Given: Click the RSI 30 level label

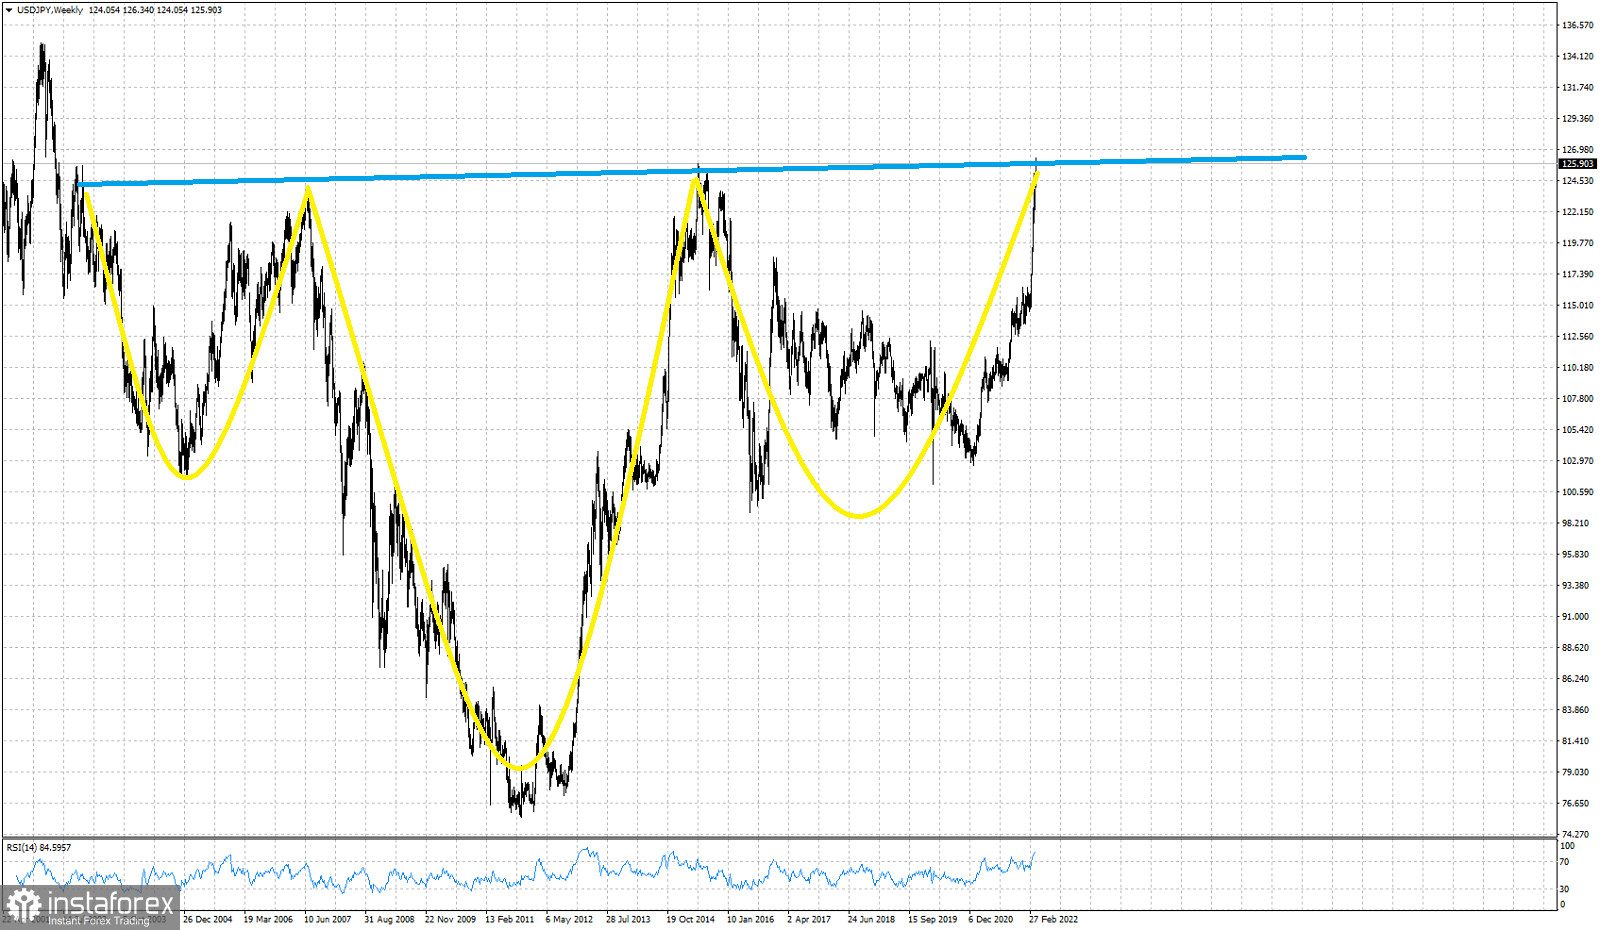Looking at the screenshot, I should (1564, 889).
